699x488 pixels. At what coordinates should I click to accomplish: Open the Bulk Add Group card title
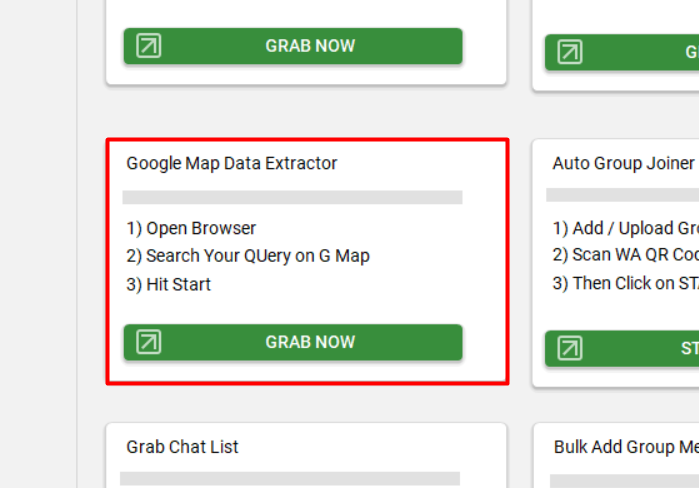coord(626,447)
